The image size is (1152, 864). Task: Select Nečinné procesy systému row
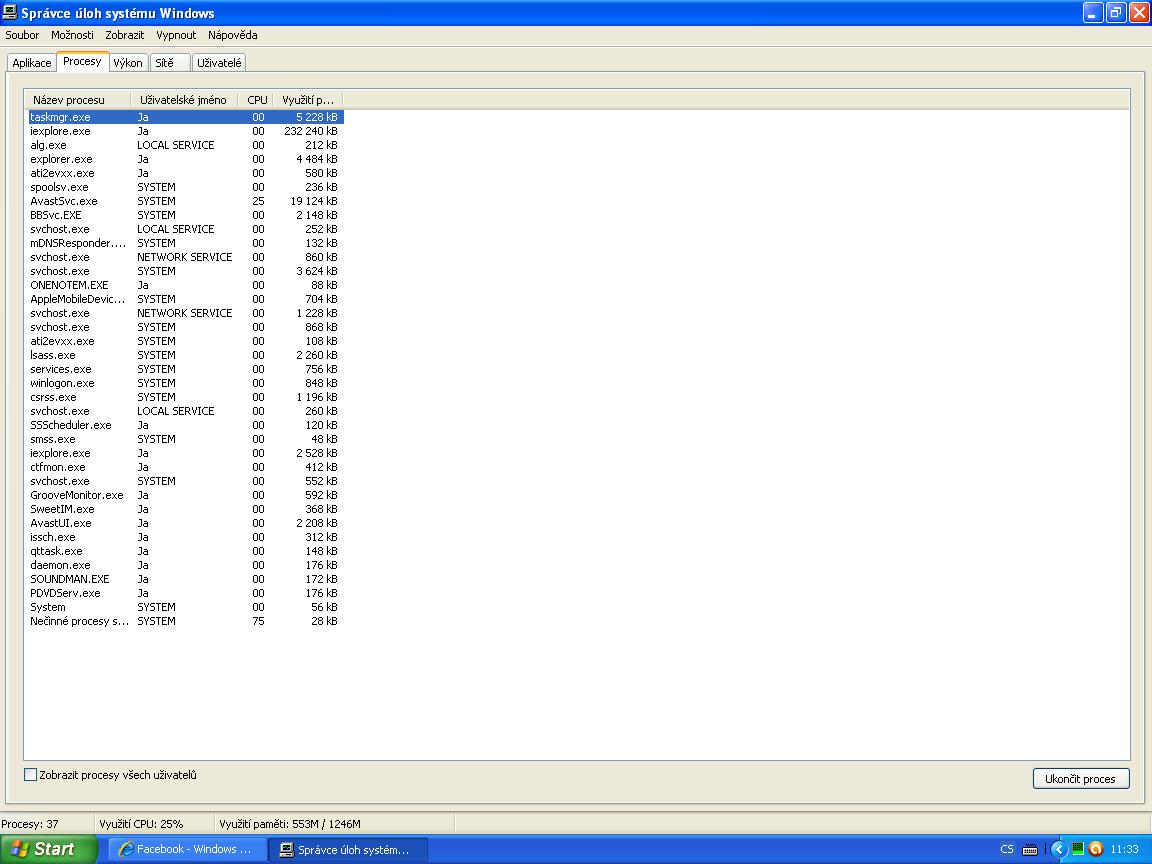point(186,621)
